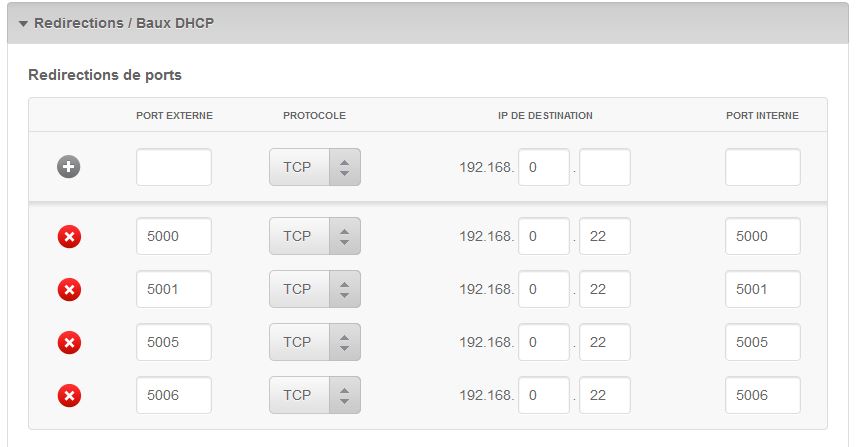Click the external port 5005 field
The image size is (857, 447).
[x=174, y=342]
